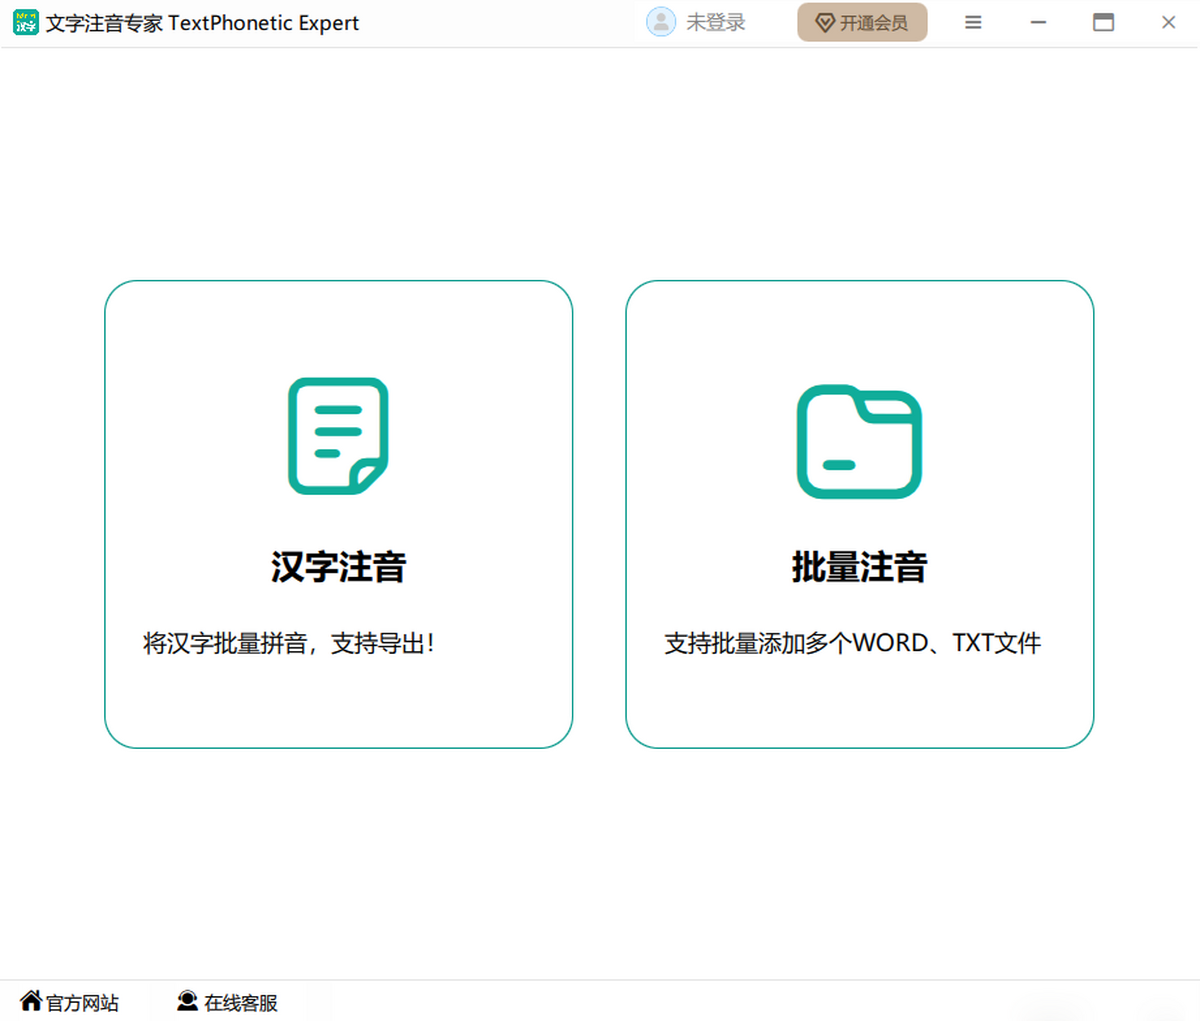
Task: Open the hamburger menu
Action: (973, 22)
